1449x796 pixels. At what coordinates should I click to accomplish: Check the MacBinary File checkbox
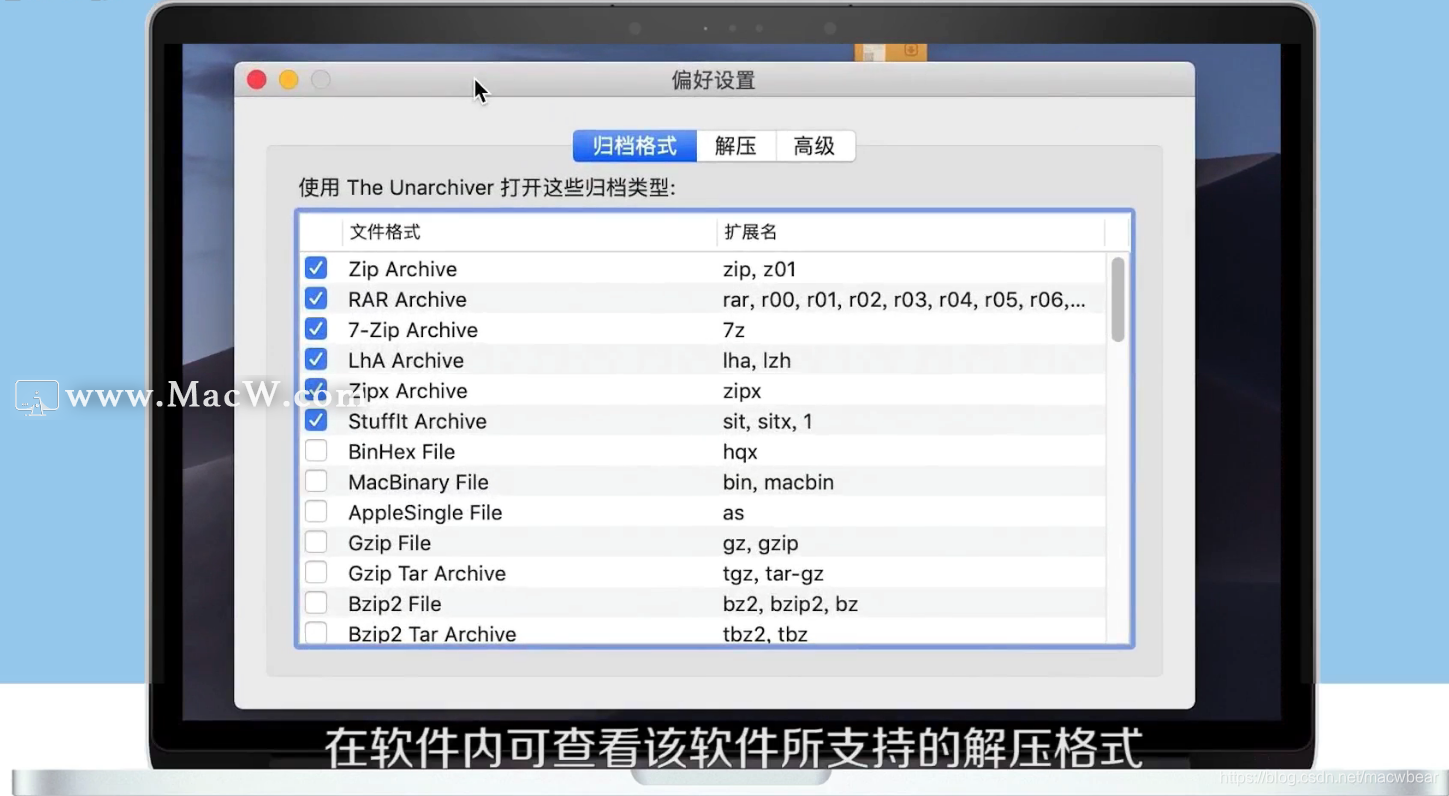pyautogui.click(x=316, y=481)
